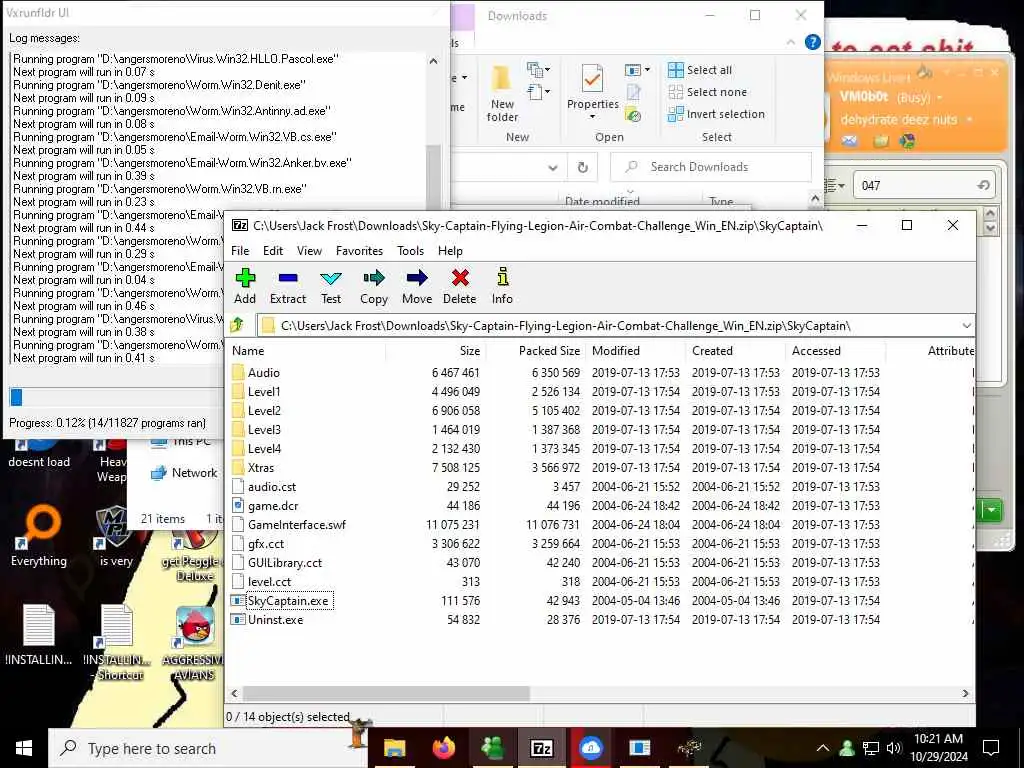Select the GameInterface.swf file
The height and width of the screenshot is (768, 1024).
(x=296, y=524)
